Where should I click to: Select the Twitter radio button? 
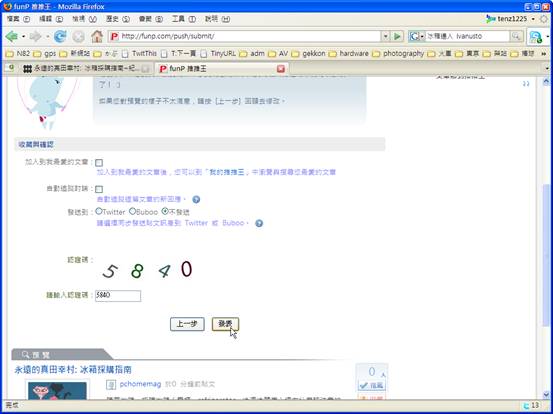(x=99, y=211)
